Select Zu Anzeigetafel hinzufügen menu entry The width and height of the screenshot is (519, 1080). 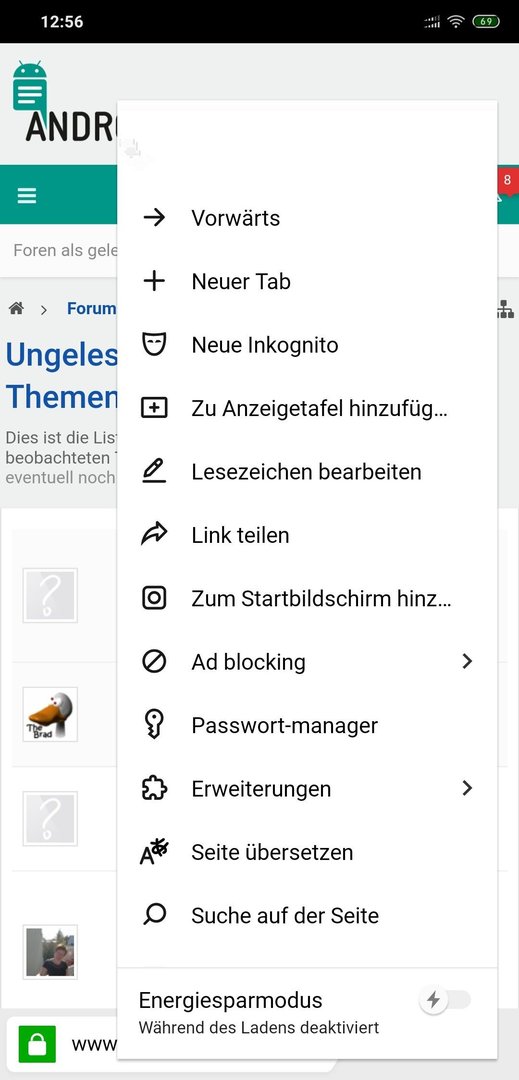tap(307, 408)
